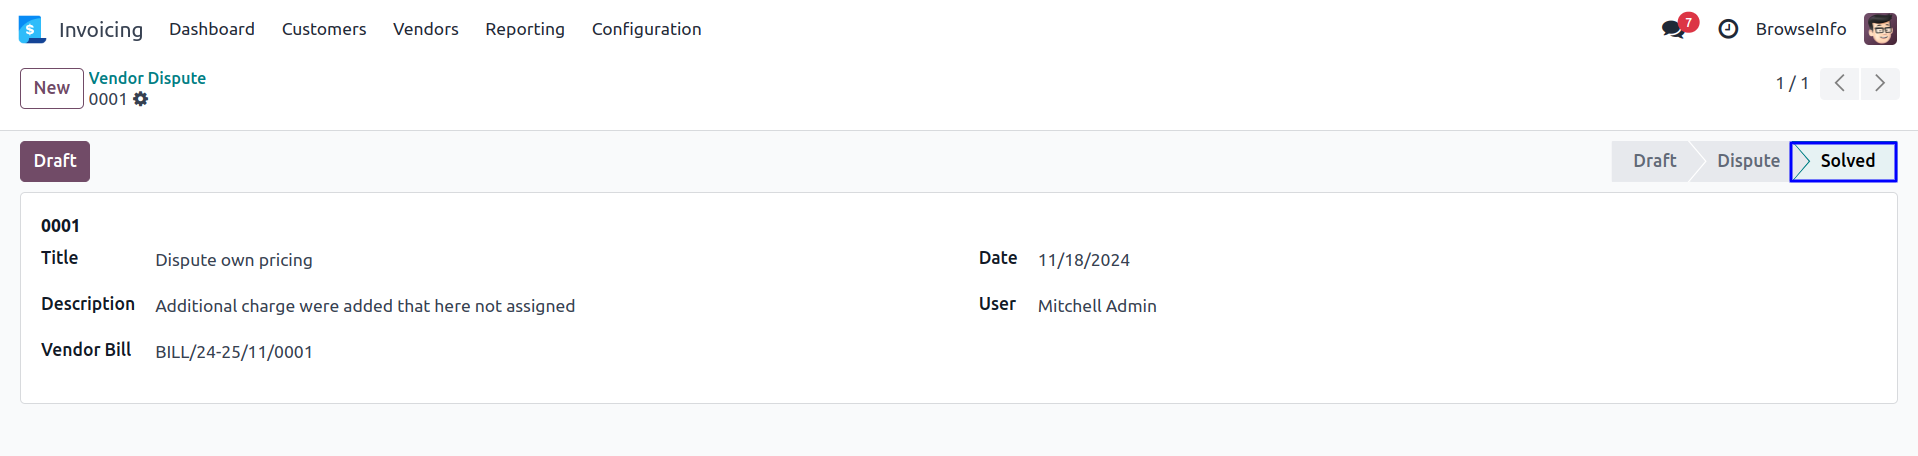Go to the Dashboard menu
This screenshot has height=456, width=1918.
pos(212,29)
